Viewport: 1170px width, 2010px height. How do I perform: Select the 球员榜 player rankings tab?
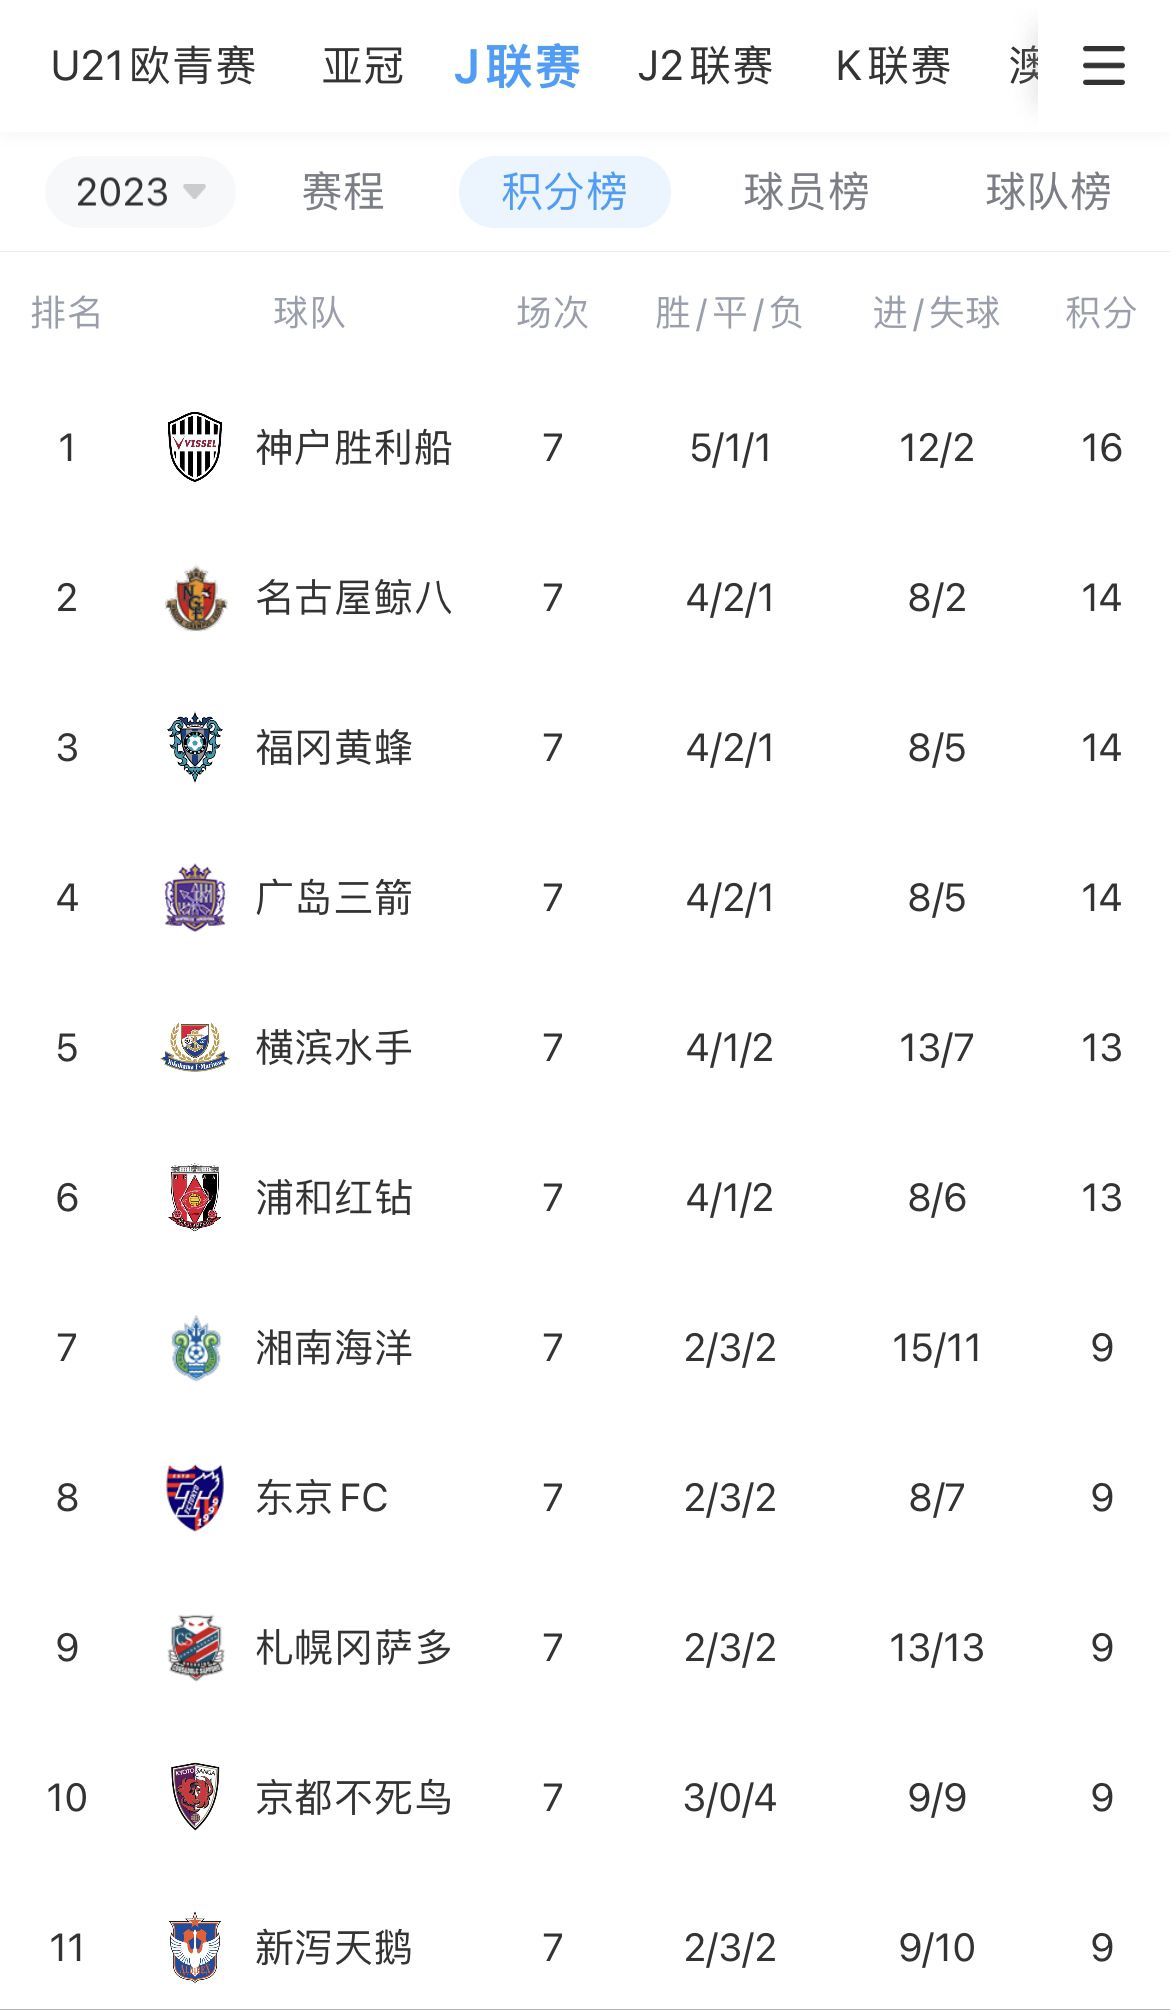pos(806,192)
